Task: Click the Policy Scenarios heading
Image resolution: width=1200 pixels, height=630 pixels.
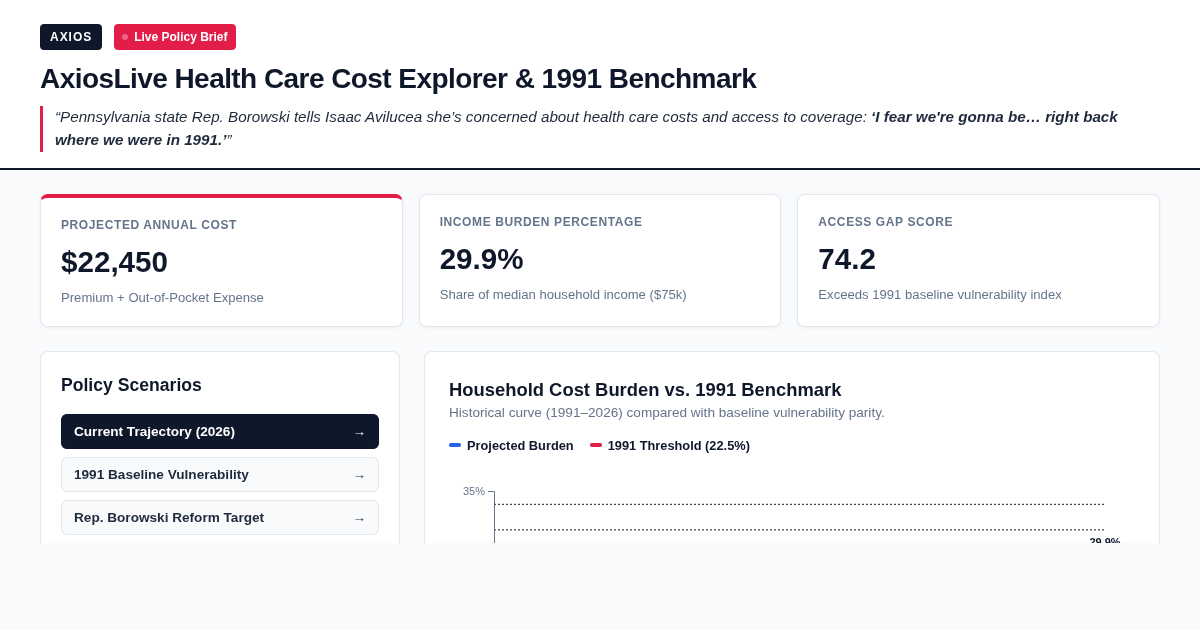Action: click(131, 385)
